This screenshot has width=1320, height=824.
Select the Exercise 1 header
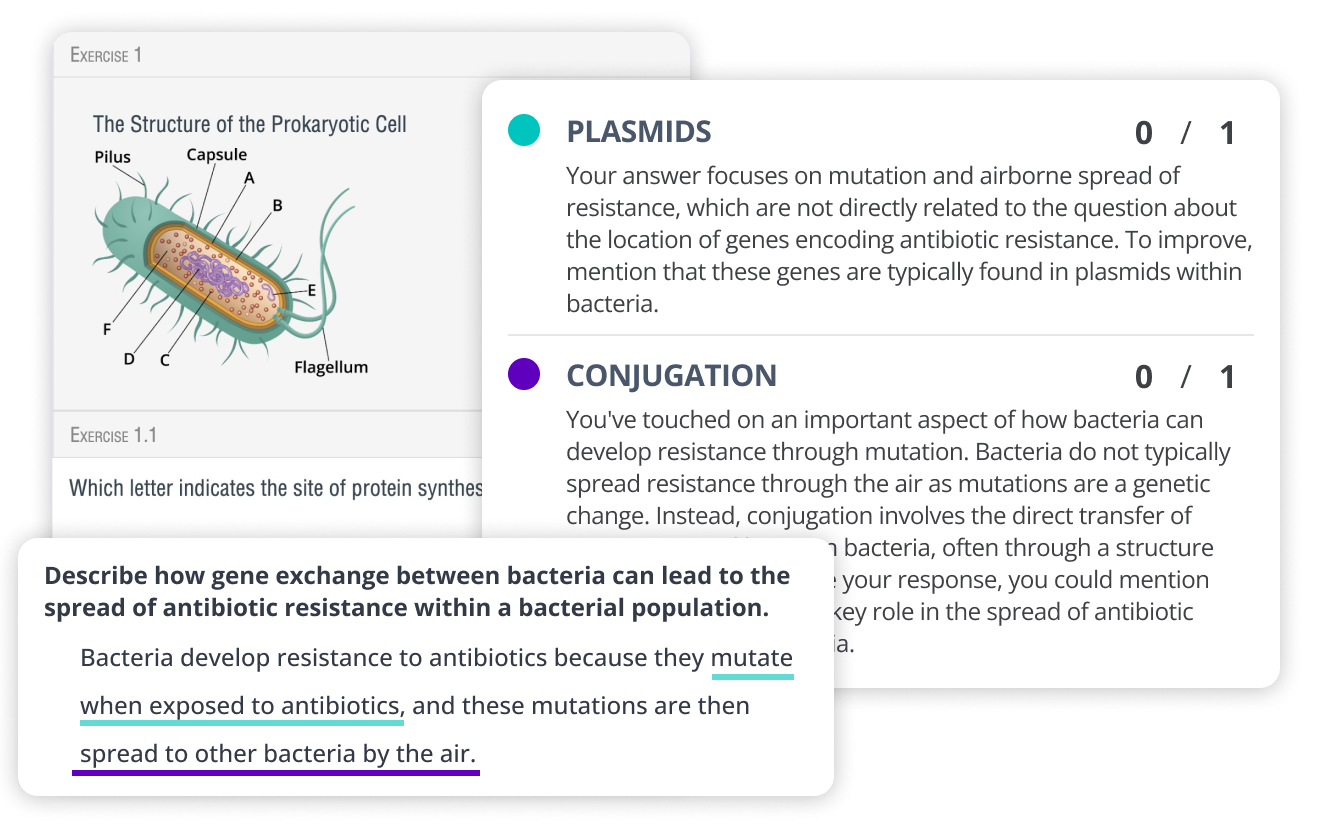pos(106,55)
